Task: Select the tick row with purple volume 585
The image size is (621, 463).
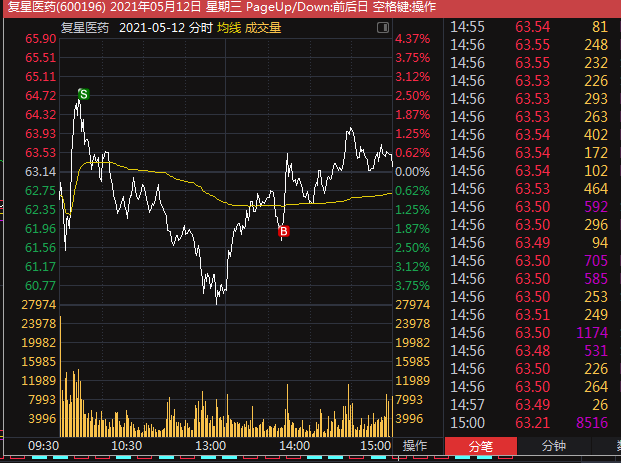Action: [529, 279]
